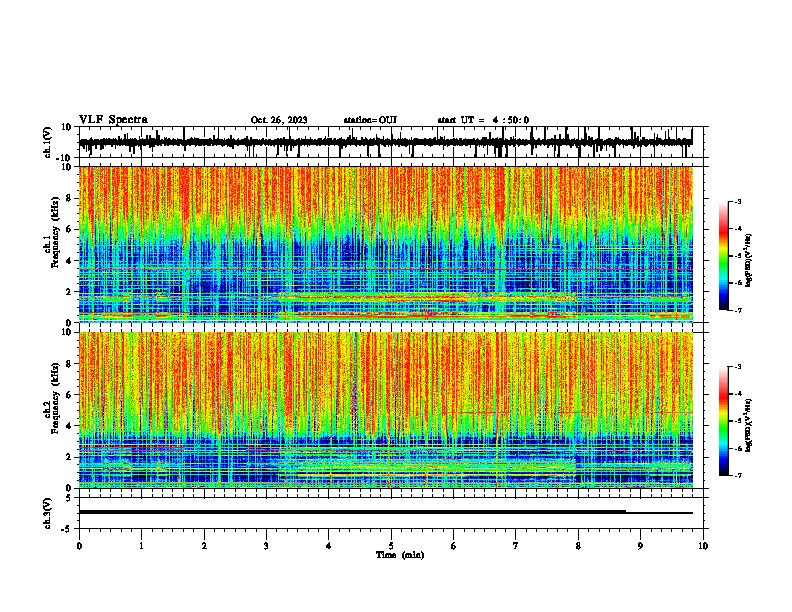Click the "Time (min)" axis label
The width and height of the screenshot is (792, 612).
pos(400,555)
